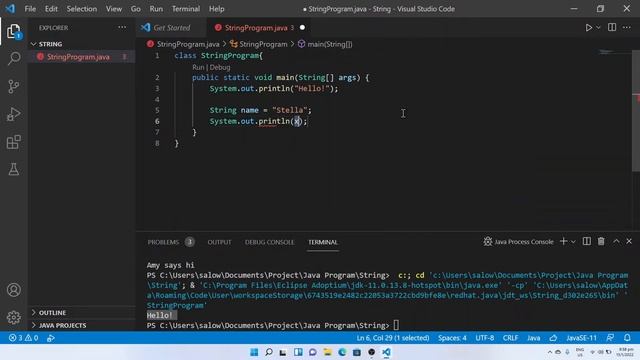The width and height of the screenshot is (640, 360).
Task: Create a new terminal with plus icon
Action: 563,242
